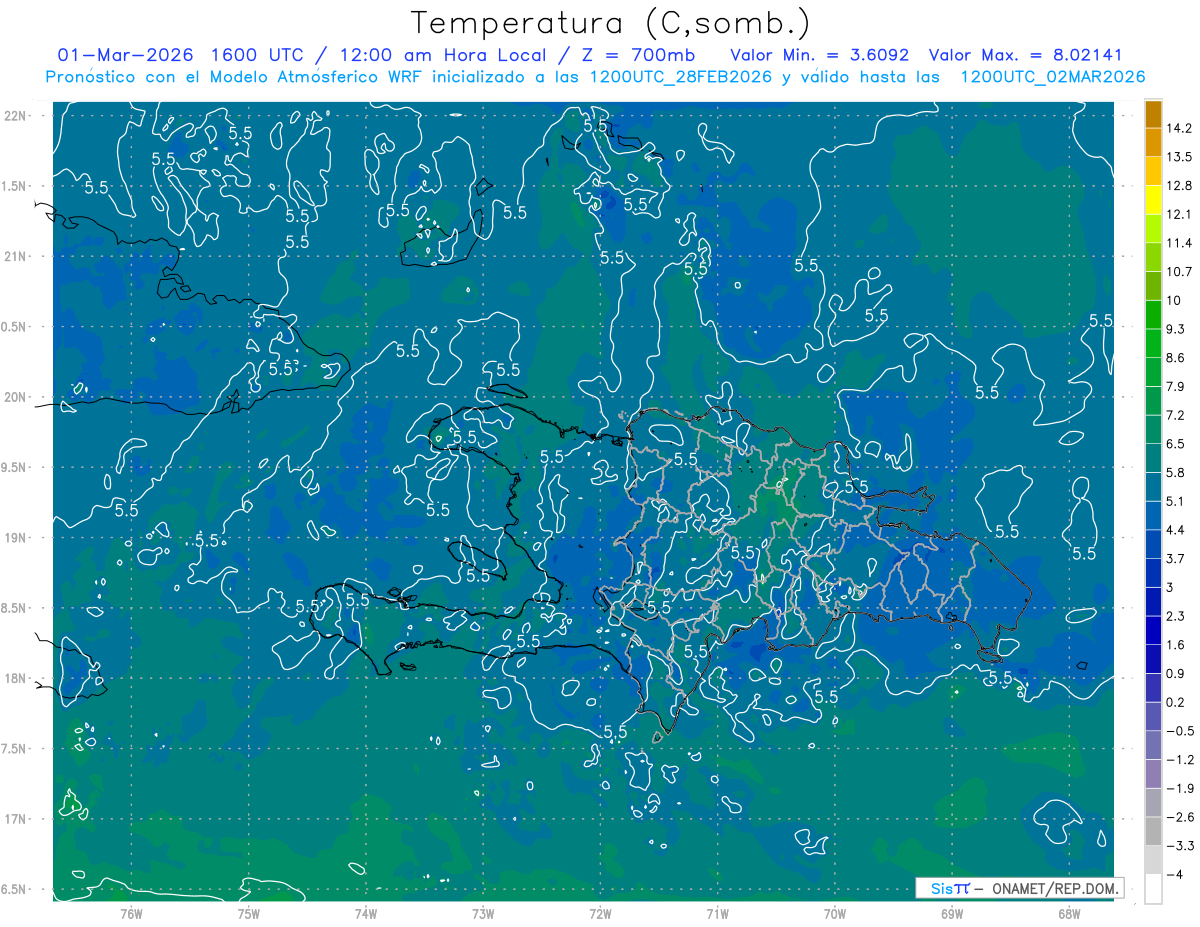Click the 5.8 color scale label
The width and height of the screenshot is (1200, 927).
pos(1176,472)
